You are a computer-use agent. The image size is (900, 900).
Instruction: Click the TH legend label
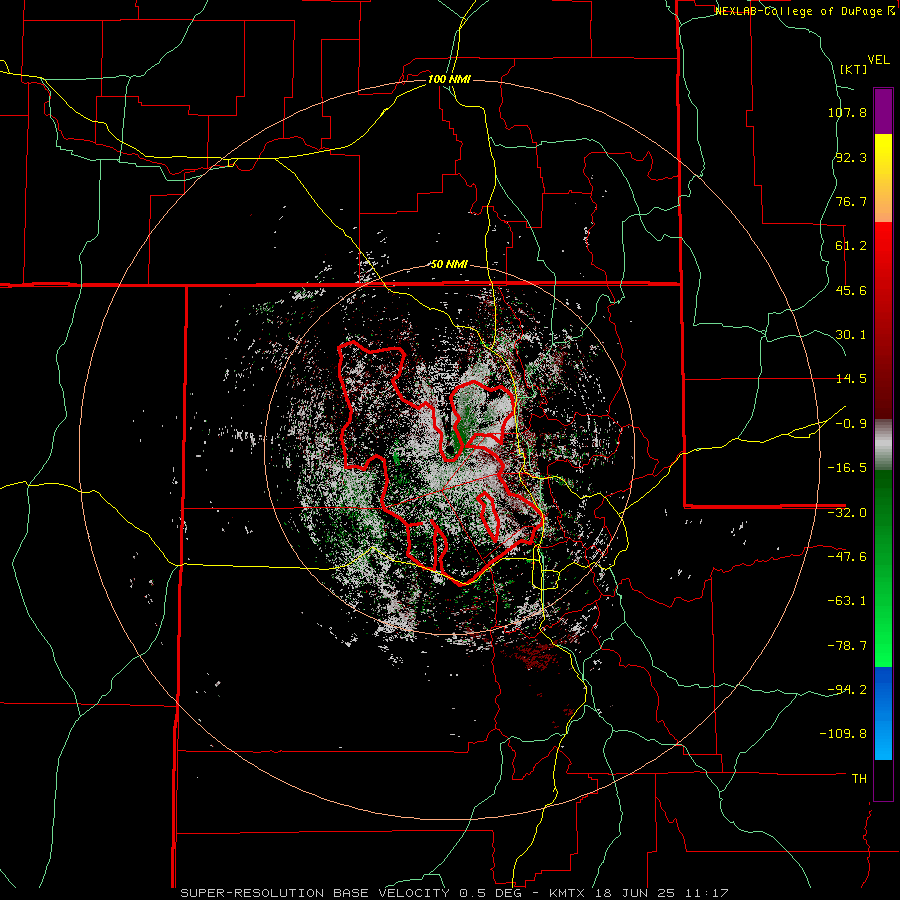[859, 778]
